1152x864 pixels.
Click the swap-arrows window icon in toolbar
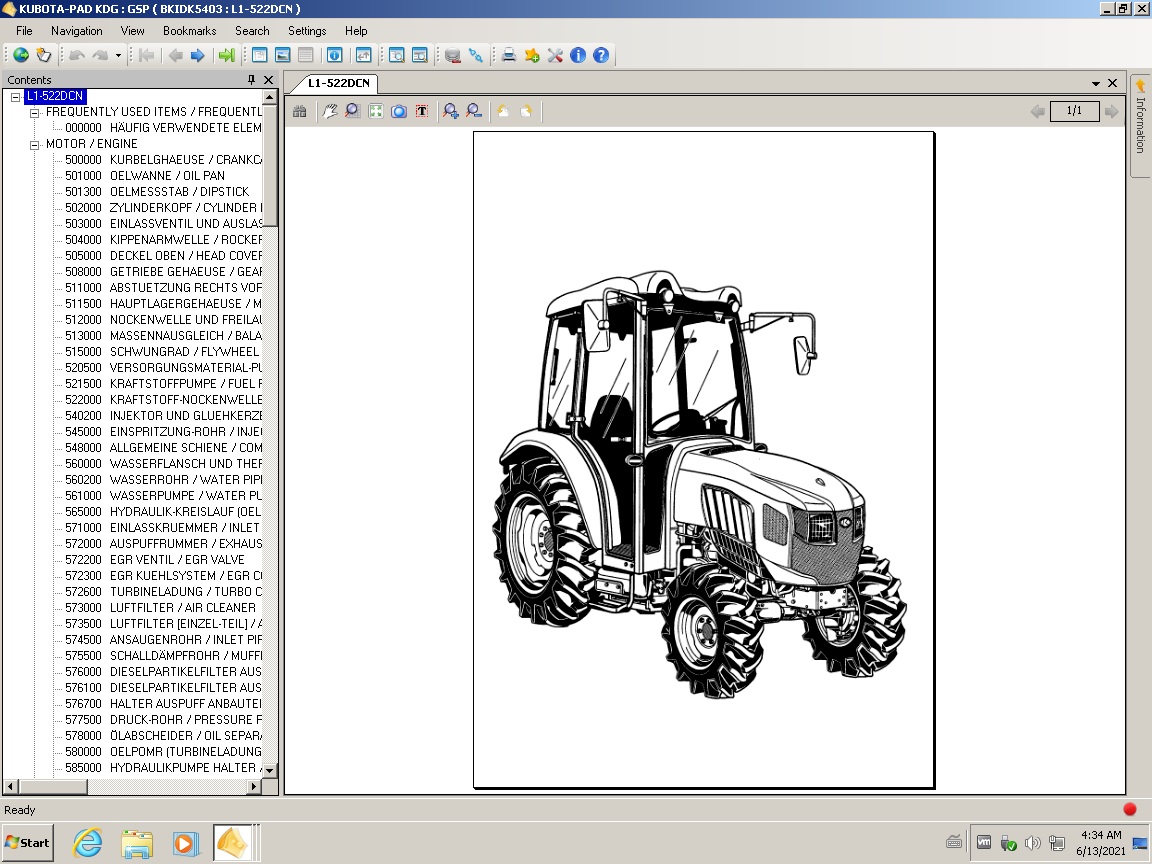(x=364, y=55)
